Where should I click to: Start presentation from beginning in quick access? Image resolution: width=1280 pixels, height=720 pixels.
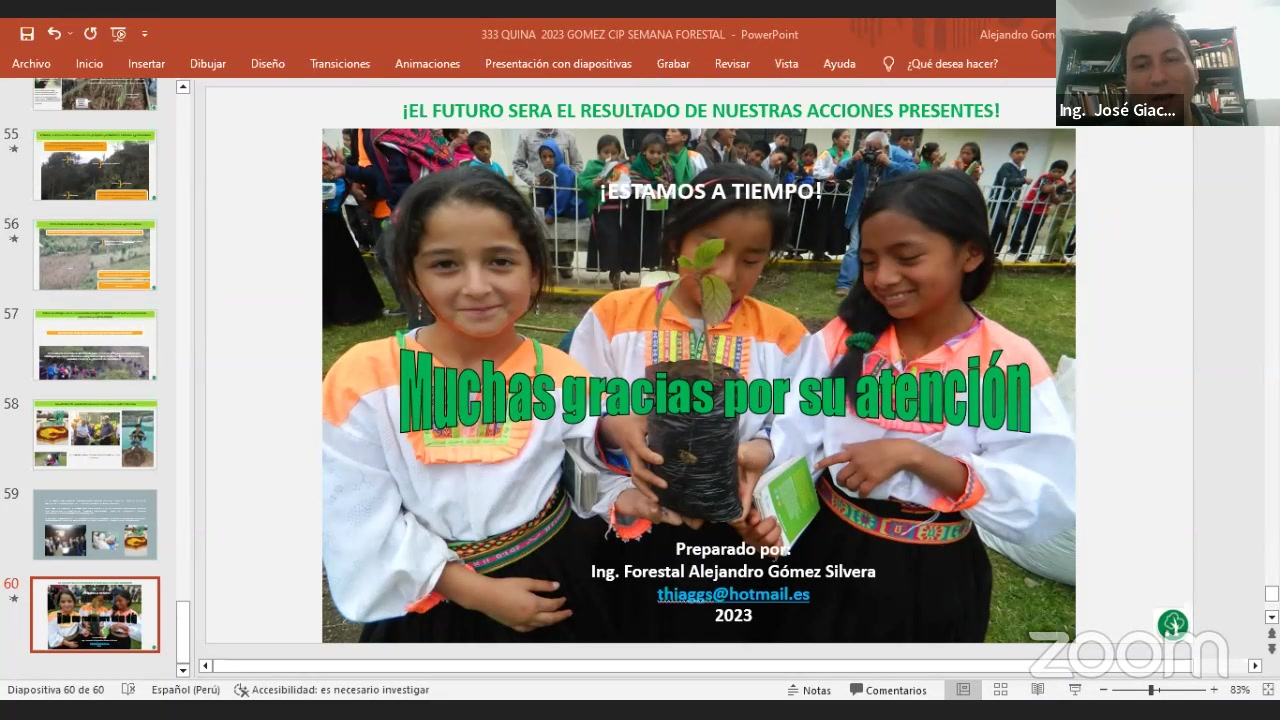118,34
